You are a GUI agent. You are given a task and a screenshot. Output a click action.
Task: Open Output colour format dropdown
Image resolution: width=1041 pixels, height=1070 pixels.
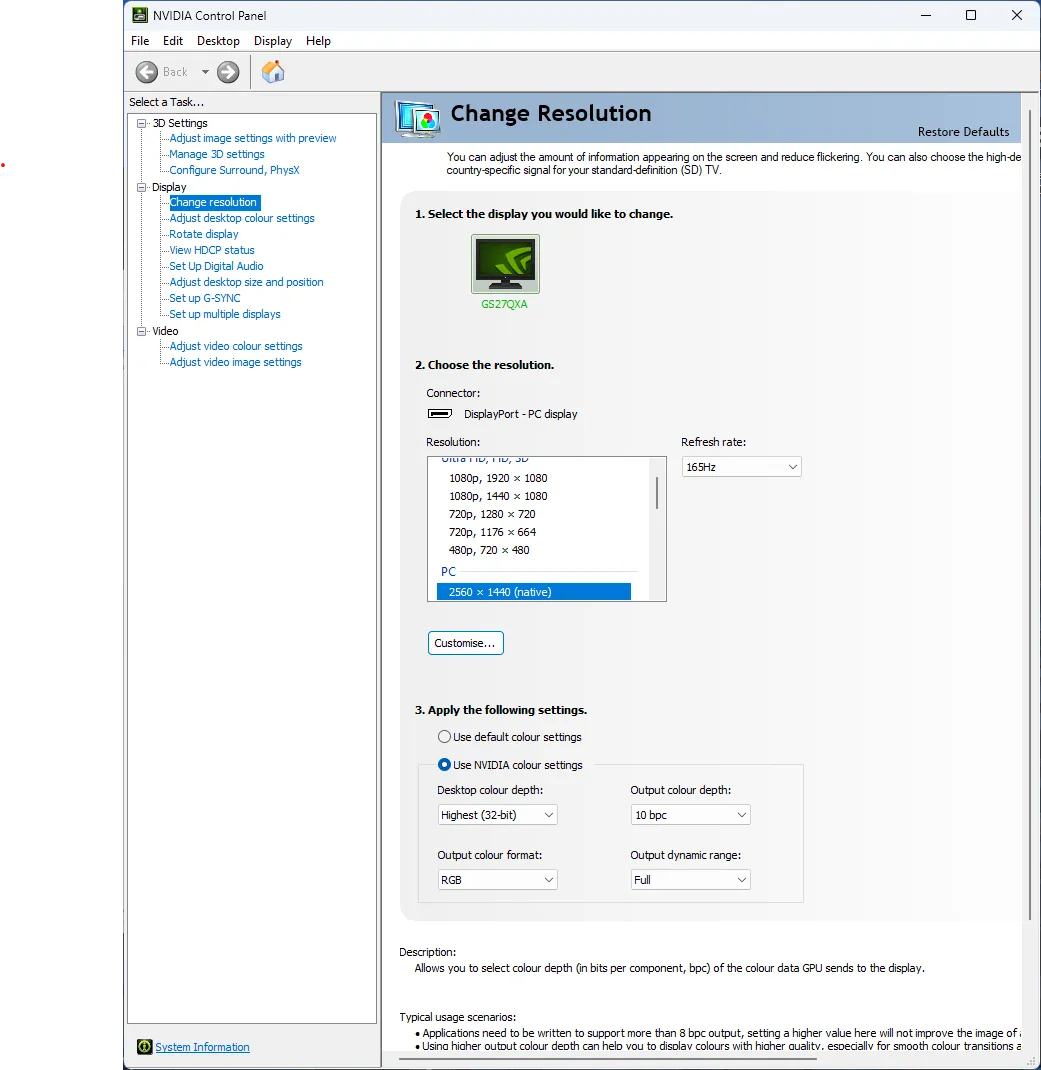(497, 880)
